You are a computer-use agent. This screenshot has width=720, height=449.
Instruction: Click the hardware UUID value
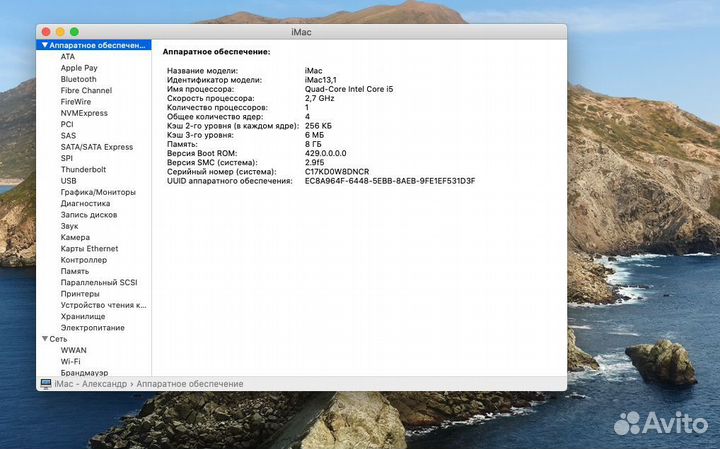point(390,181)
